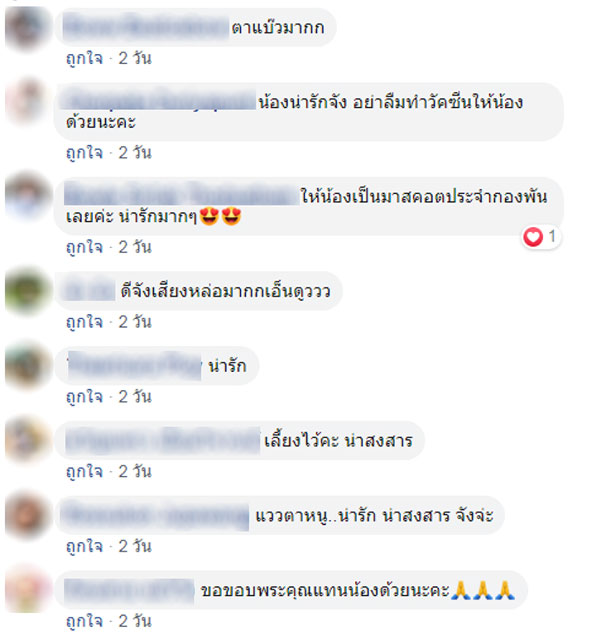Screen dimensions: 600x632
Task: Click the avatar of the mascot suggestion commenter
Action: 27,196
